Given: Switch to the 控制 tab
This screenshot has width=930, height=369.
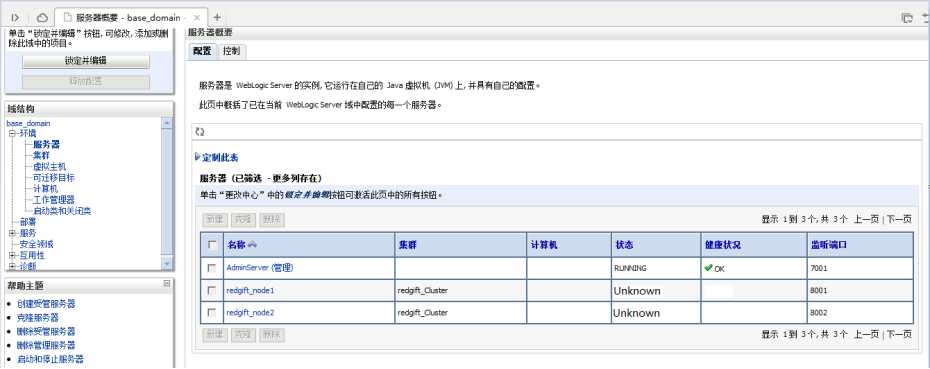Looking at the screenshot, I should click(x=232, y=52).
